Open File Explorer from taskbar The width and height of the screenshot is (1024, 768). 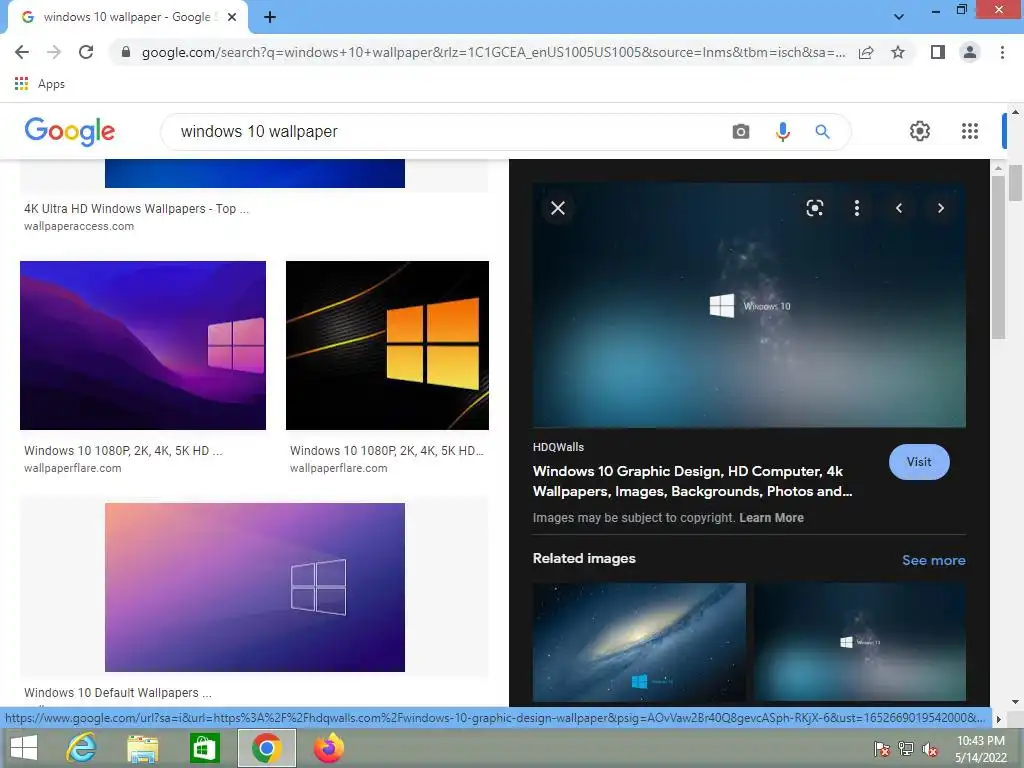tap(142, 748)
